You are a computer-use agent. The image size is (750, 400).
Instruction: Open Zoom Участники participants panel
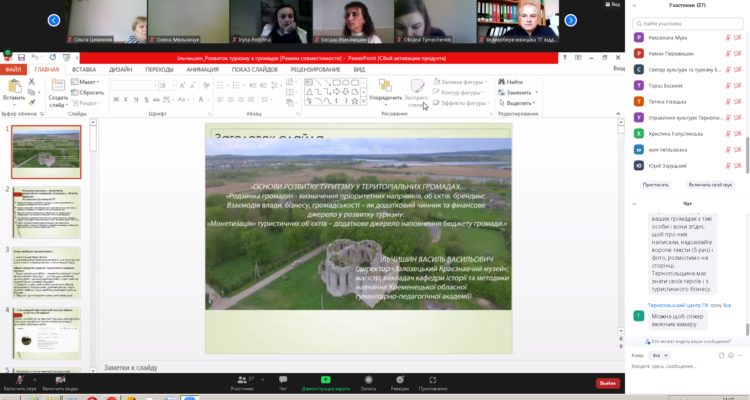coord(242,383)
